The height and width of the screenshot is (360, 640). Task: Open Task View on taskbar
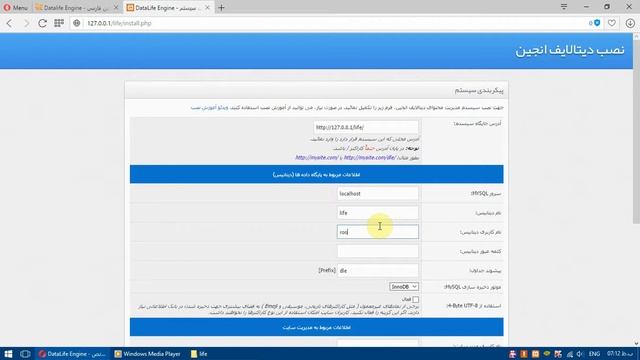(25, 354)
